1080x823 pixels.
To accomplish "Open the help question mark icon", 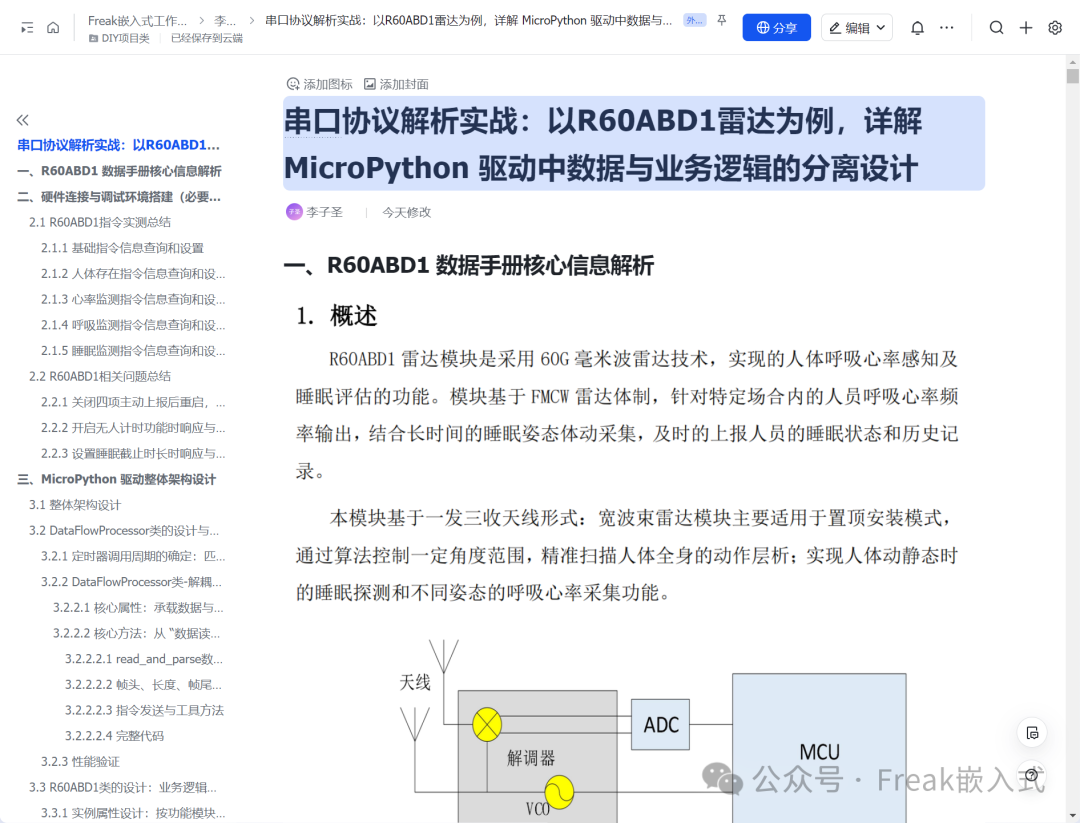I will tap(1031, 775).
